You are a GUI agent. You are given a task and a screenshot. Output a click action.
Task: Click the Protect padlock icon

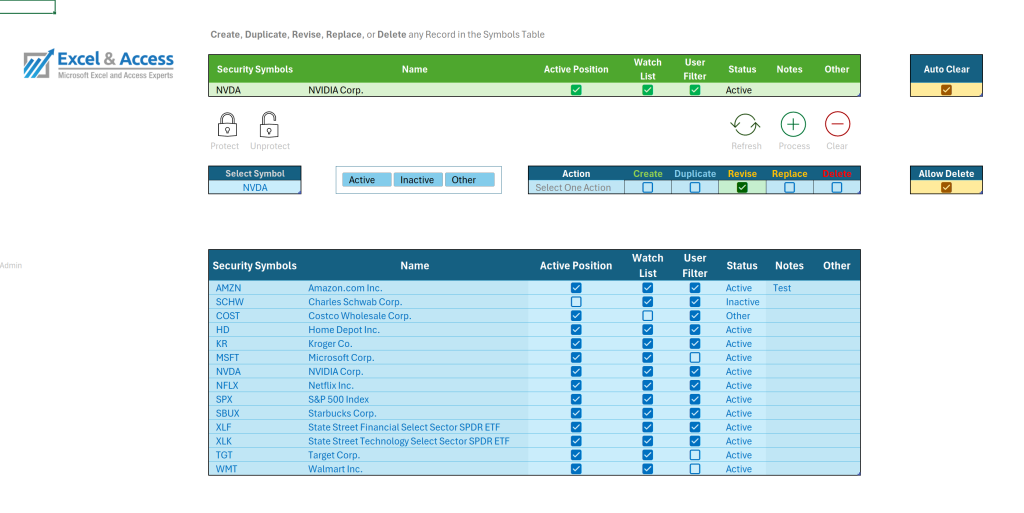[227, 124]
